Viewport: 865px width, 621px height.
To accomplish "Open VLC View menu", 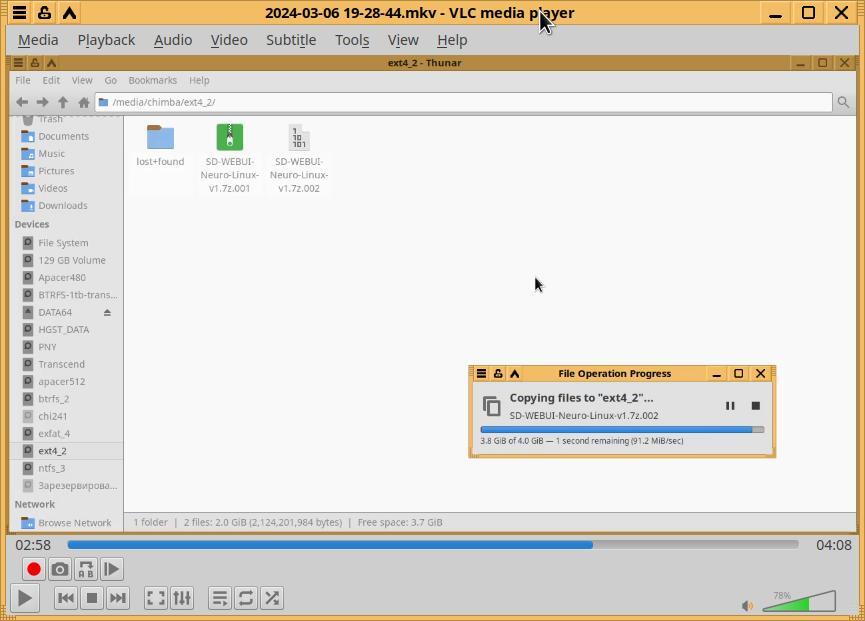I will pos(403,40).
